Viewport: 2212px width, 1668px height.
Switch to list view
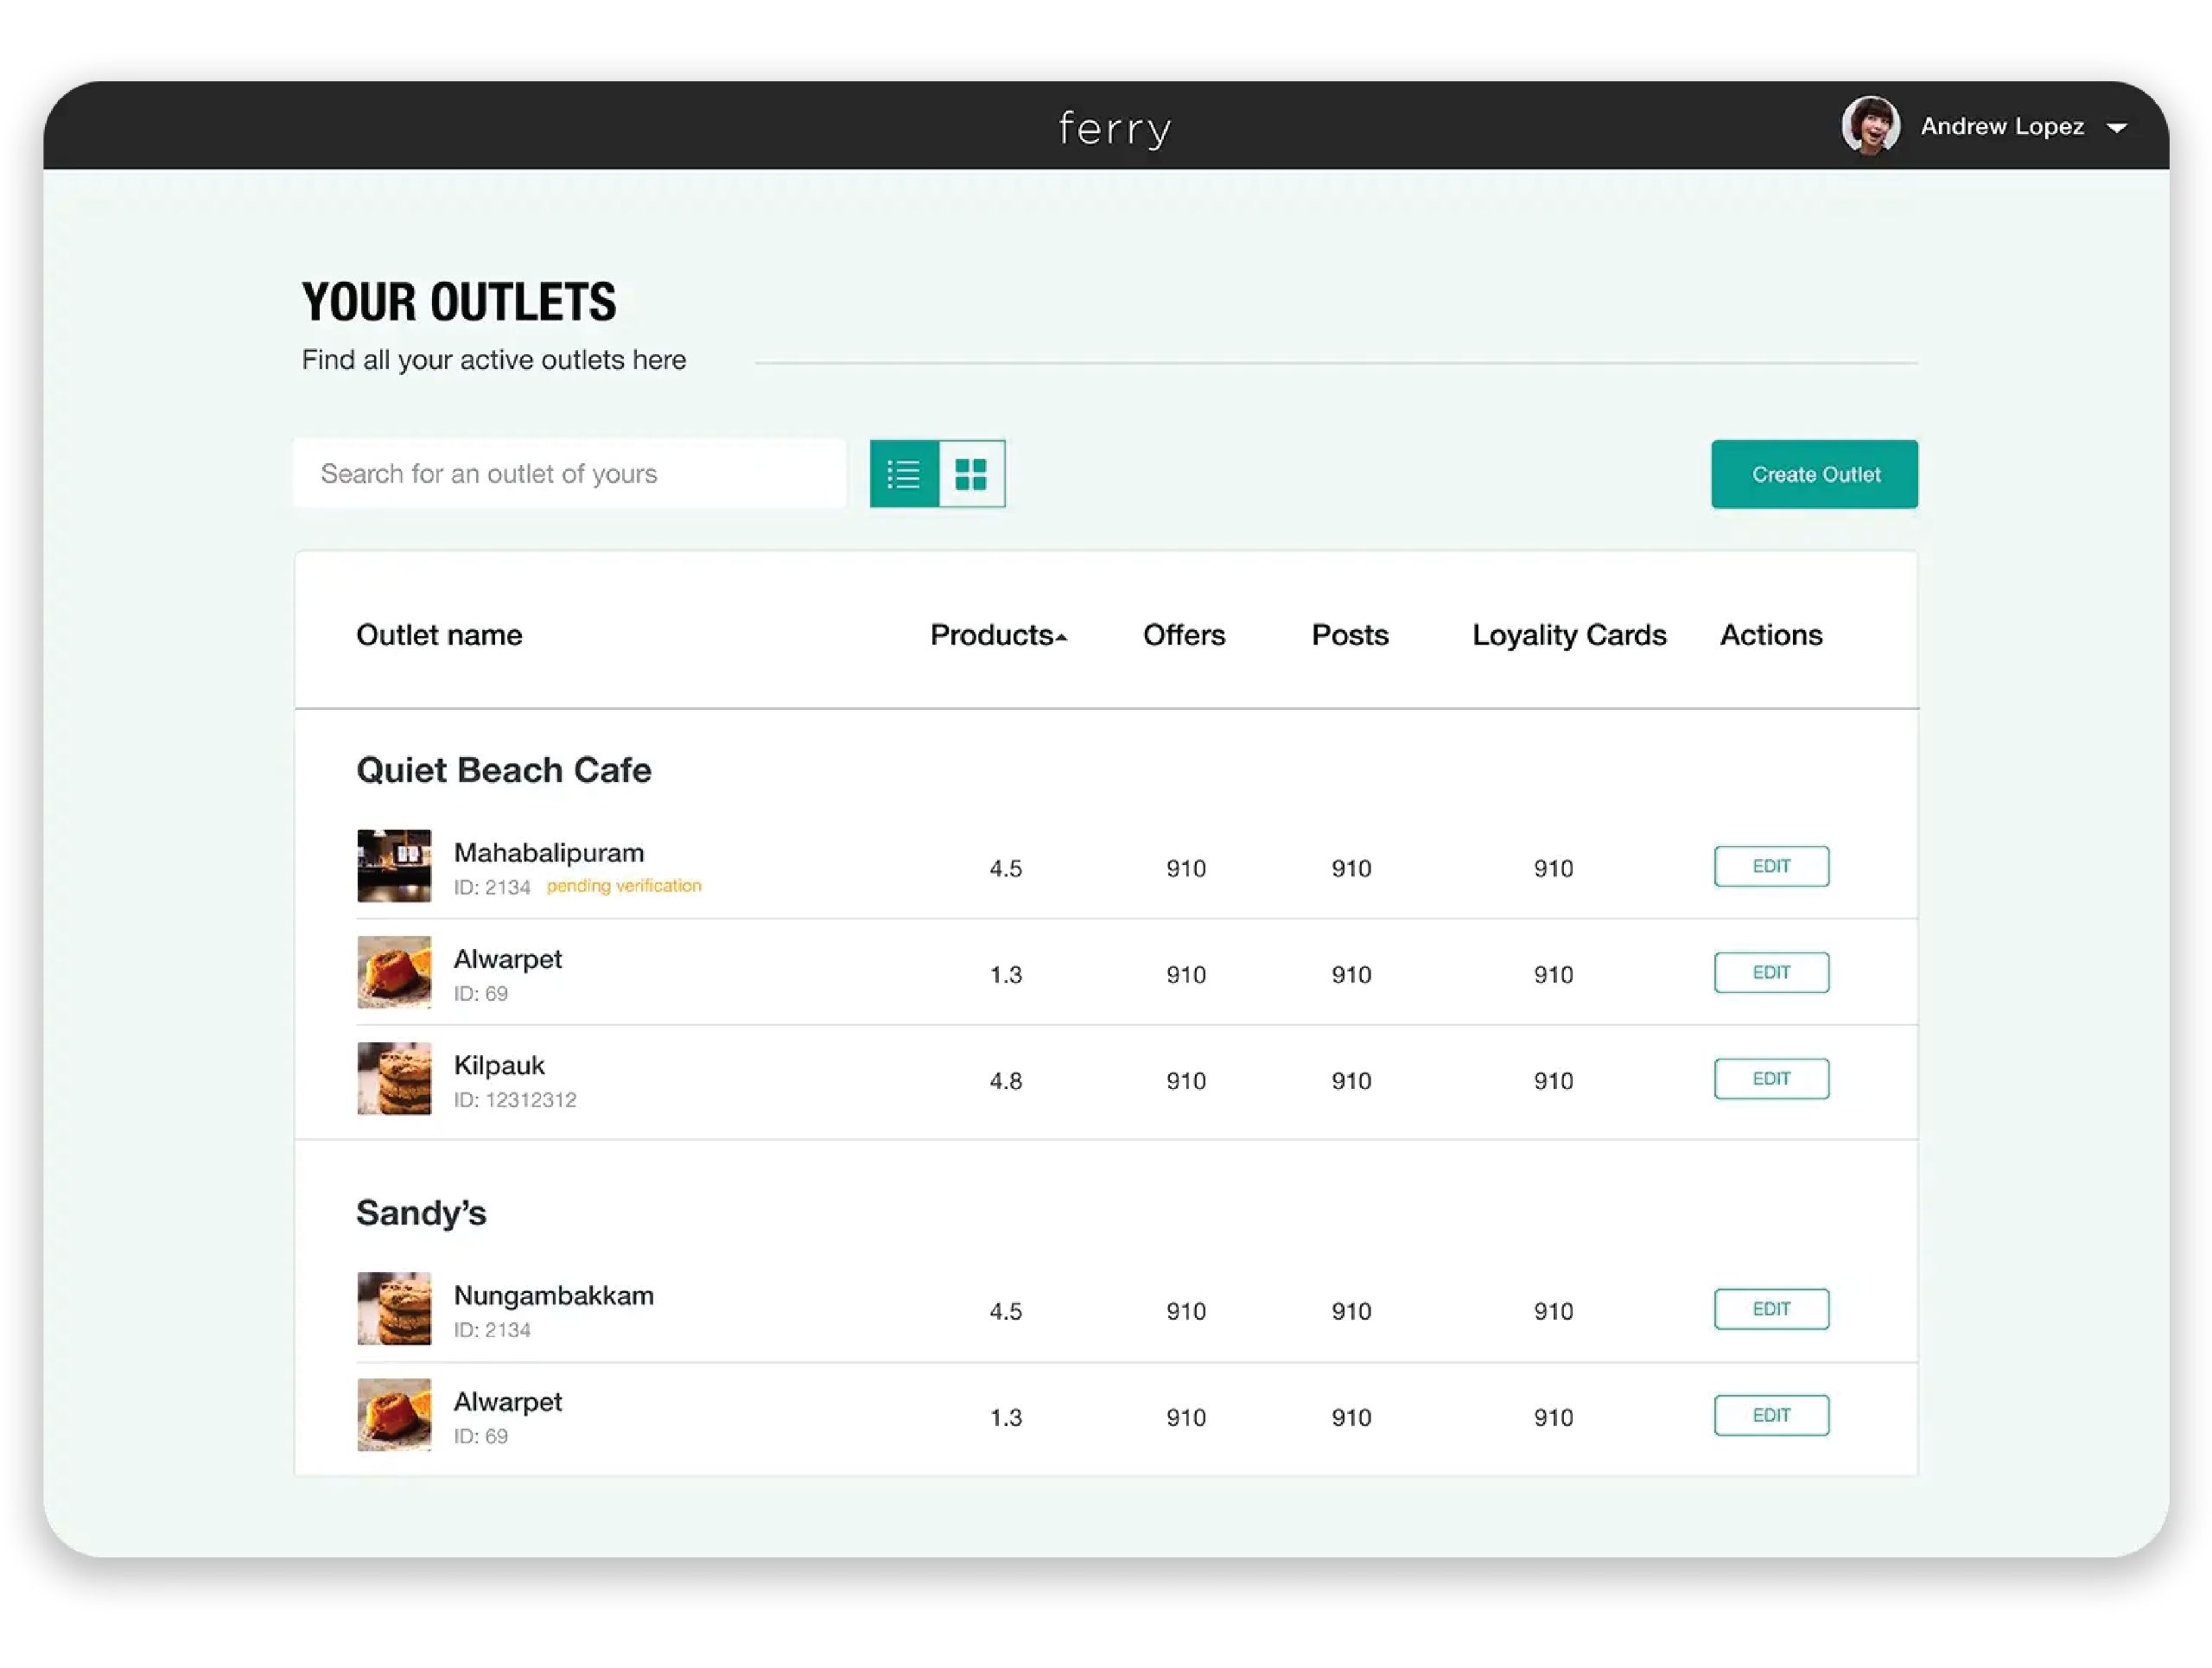[903, 474]
